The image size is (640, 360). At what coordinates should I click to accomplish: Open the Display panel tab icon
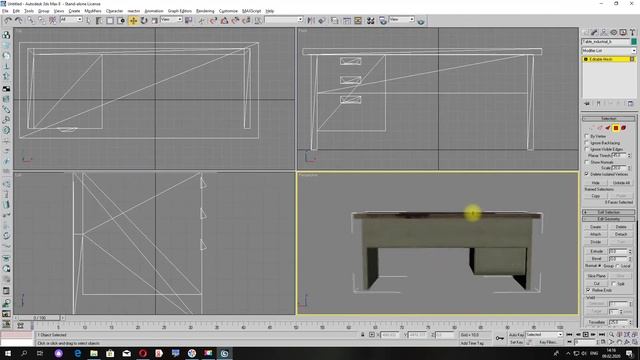[x=623, y=32]
